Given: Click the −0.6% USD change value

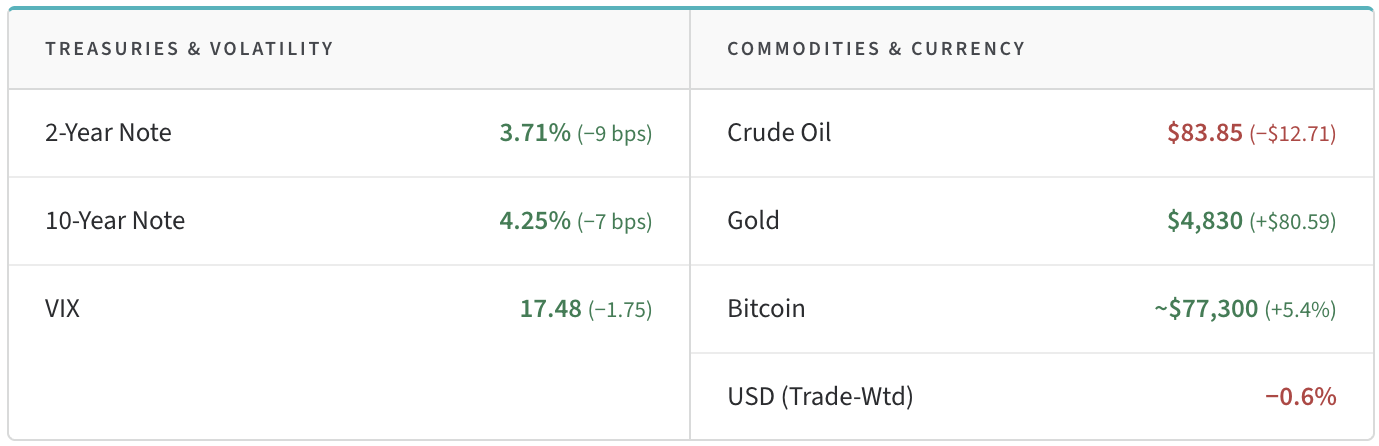Looking at the screenshot, I should (x=1300, y=397).
